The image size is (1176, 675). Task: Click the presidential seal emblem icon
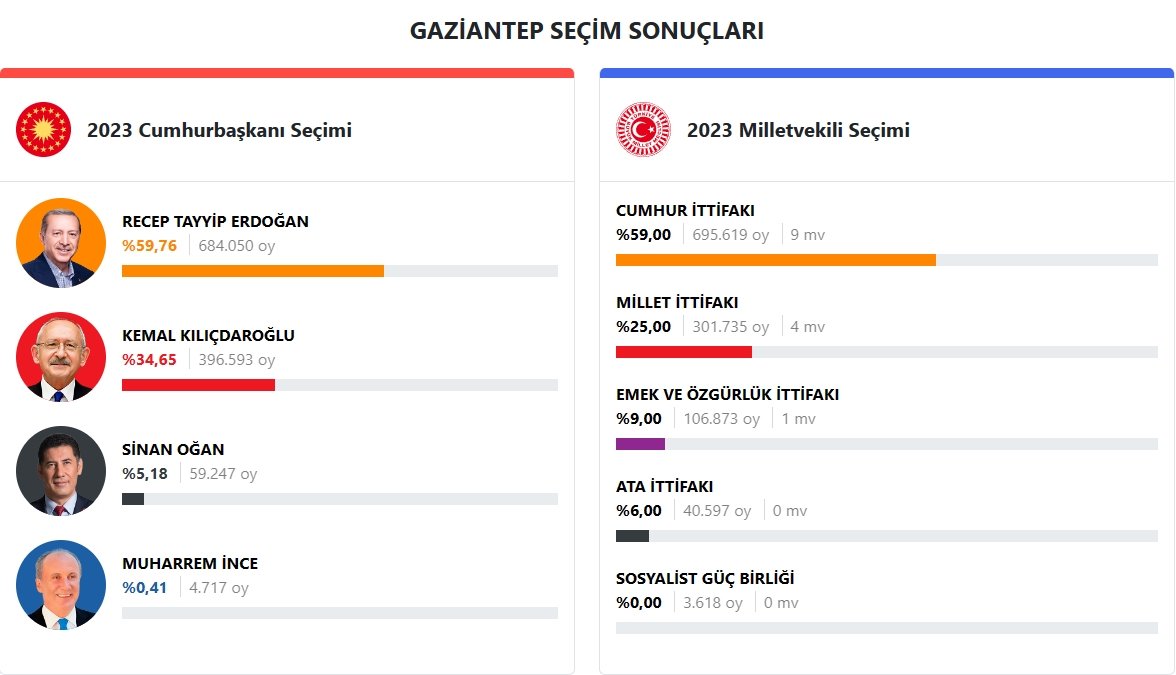coord(44,130)
